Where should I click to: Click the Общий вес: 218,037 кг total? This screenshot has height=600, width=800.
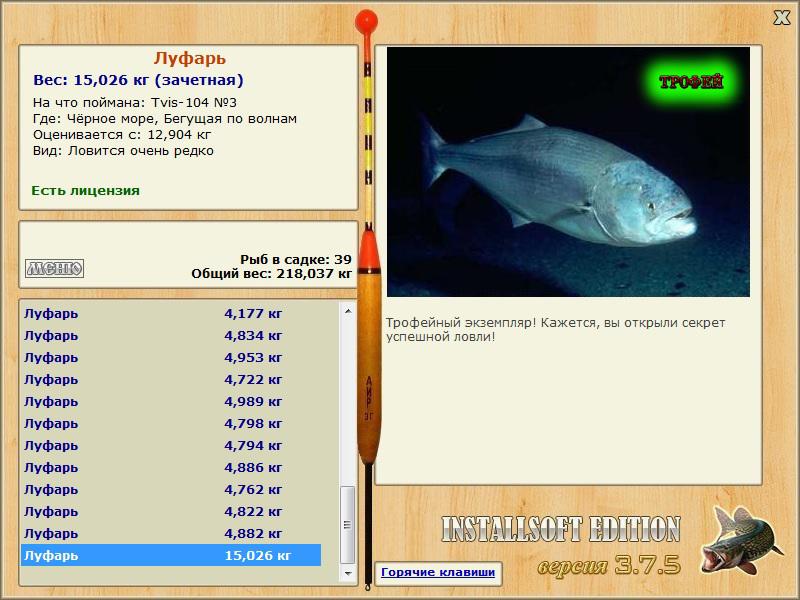271,274
